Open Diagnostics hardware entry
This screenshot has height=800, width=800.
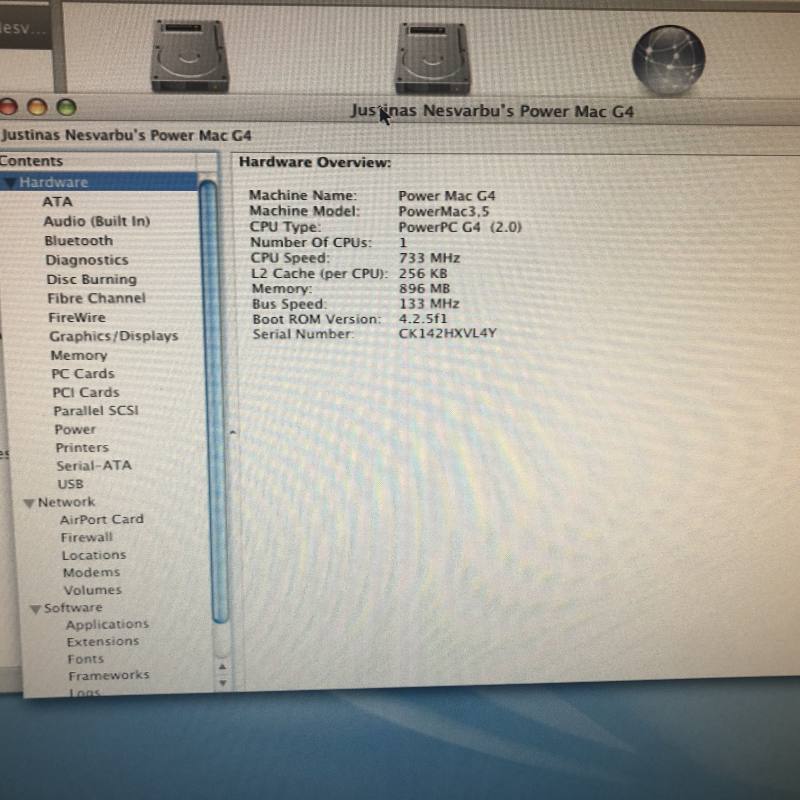tap(87, 260)
